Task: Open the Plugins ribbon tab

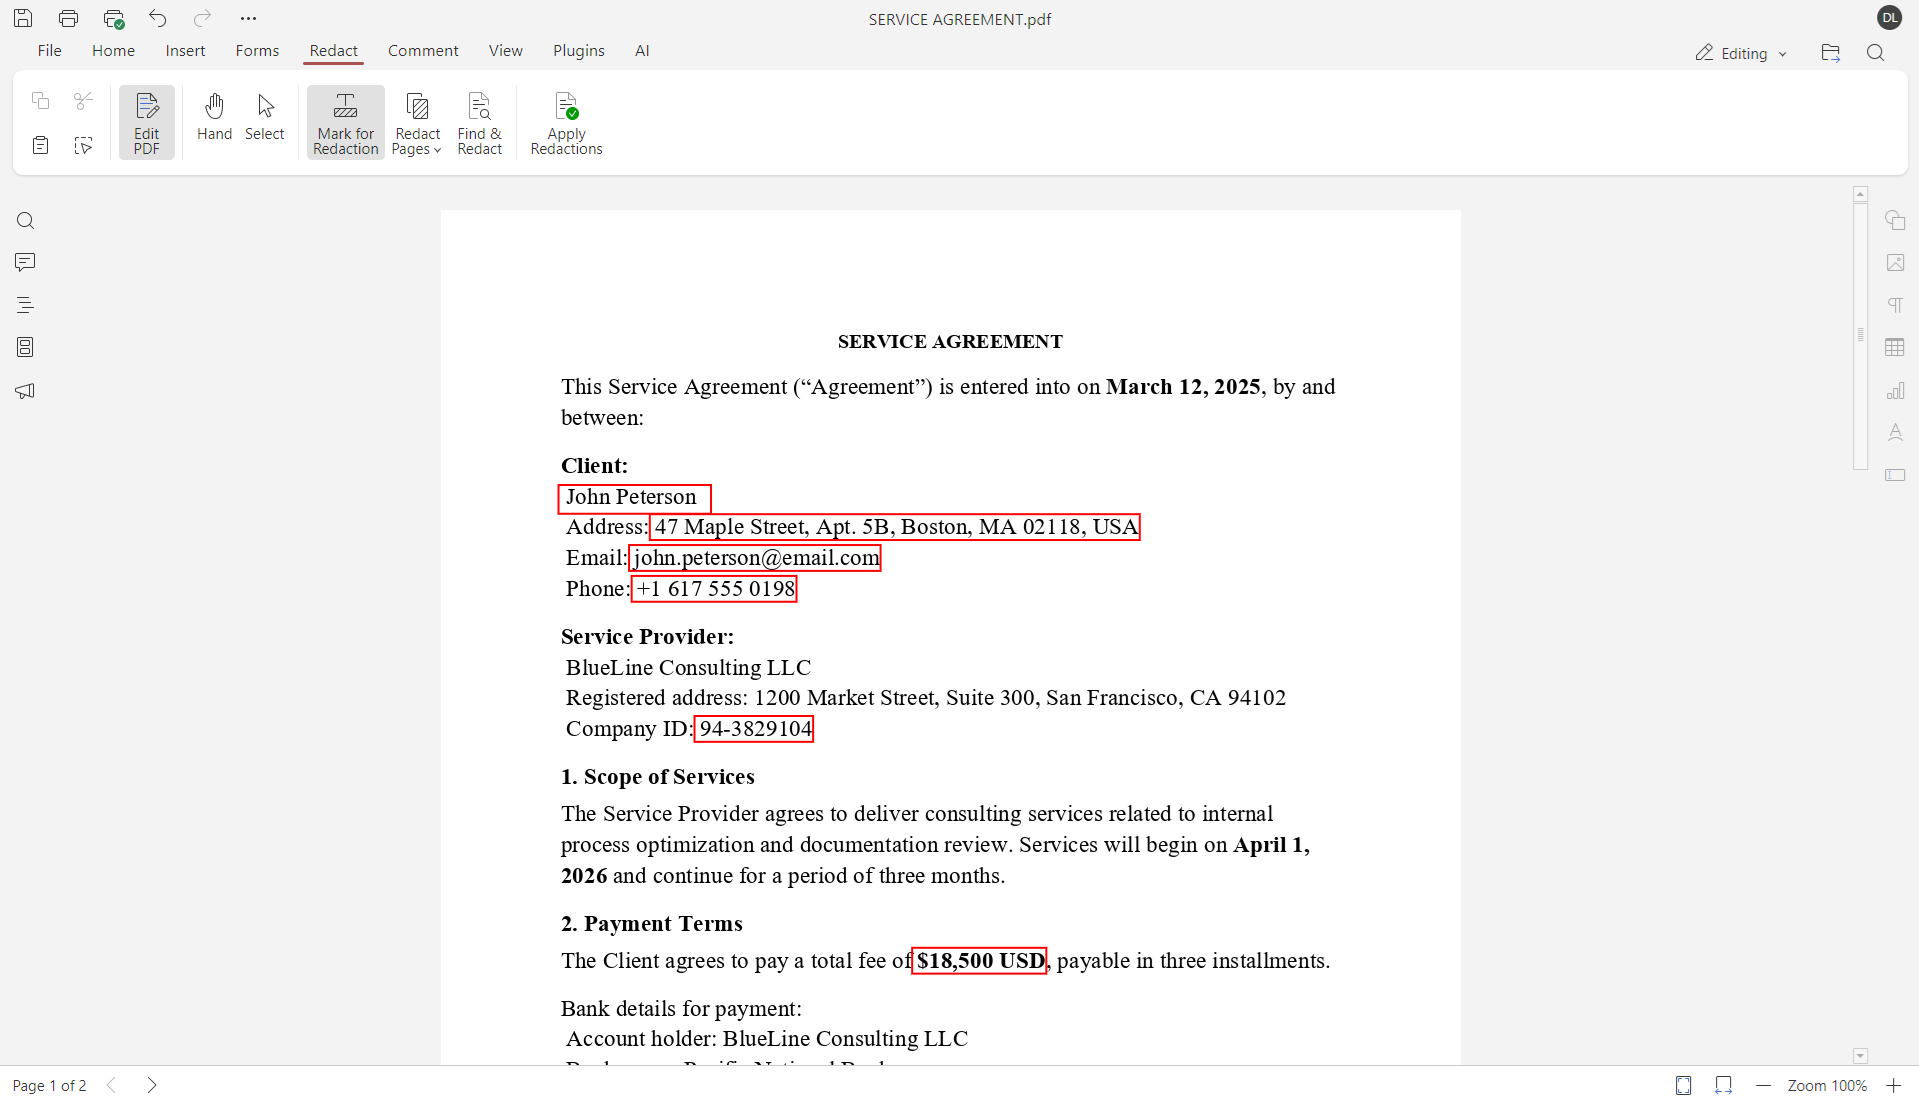Action: click(x=578, y=50)
